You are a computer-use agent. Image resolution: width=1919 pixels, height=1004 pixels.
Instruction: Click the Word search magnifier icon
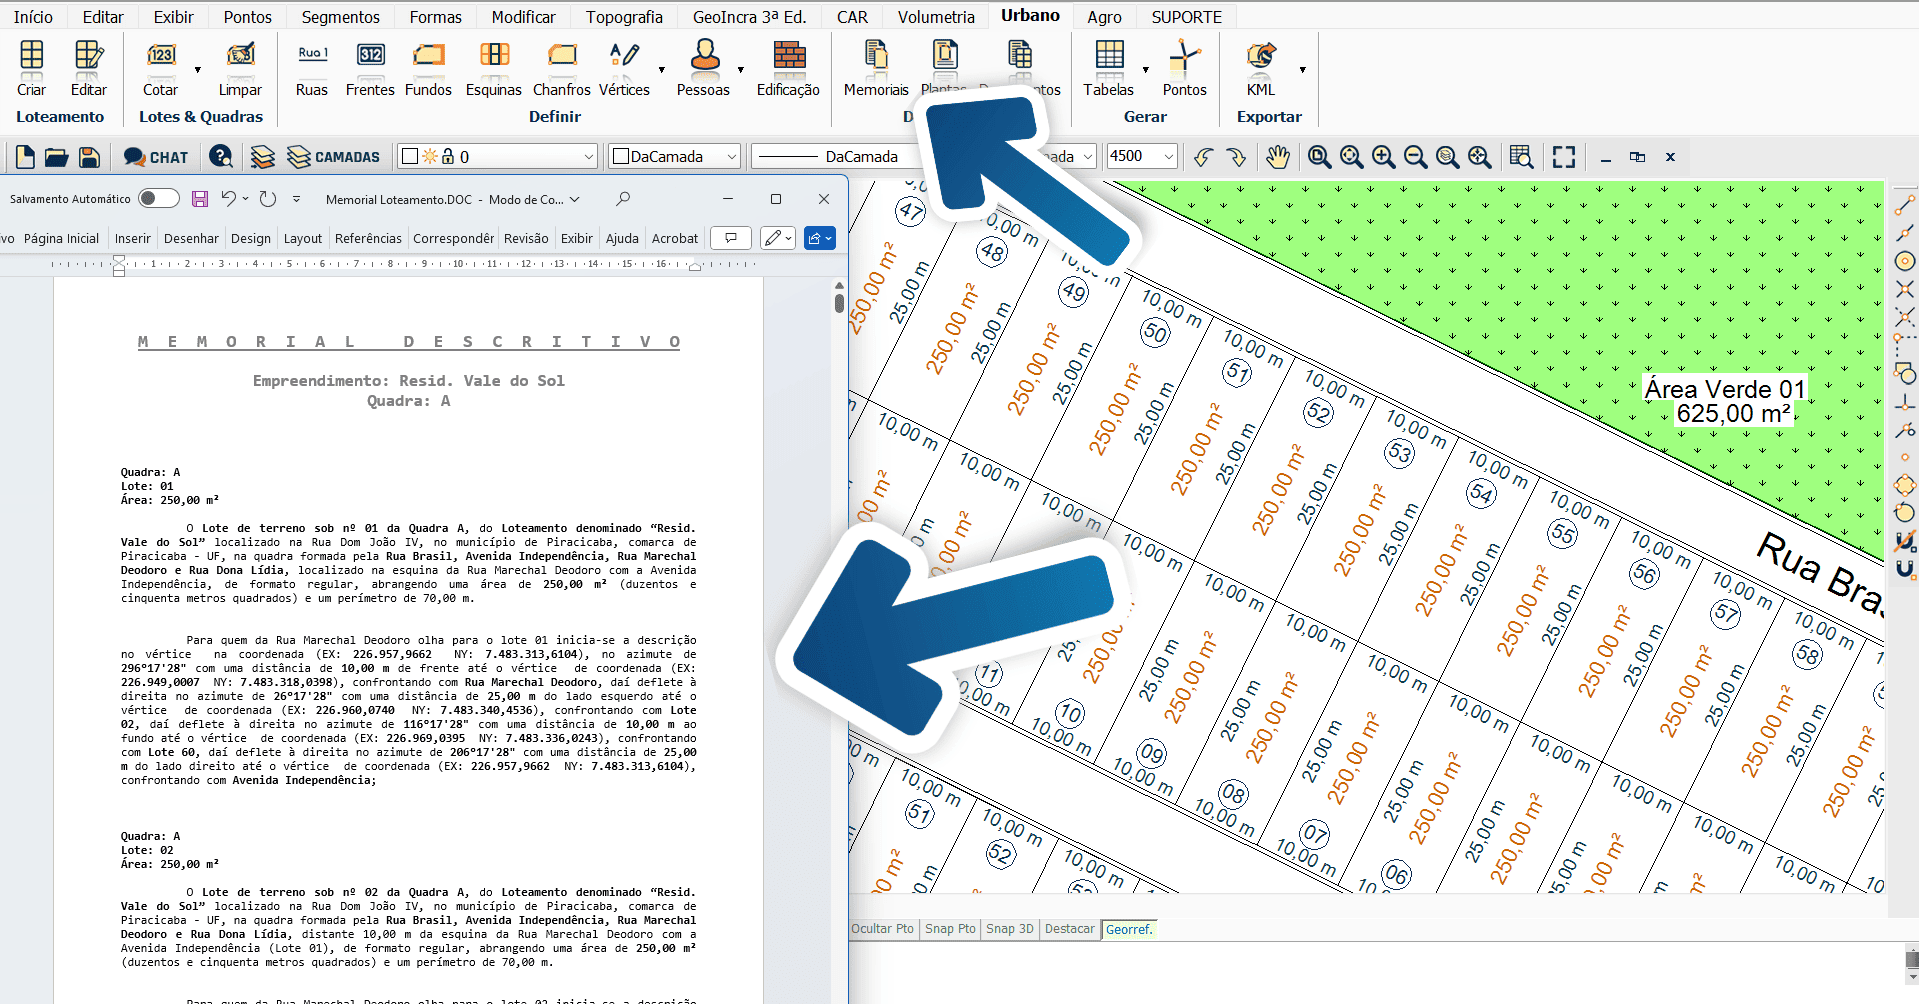[x=623, y=199]
